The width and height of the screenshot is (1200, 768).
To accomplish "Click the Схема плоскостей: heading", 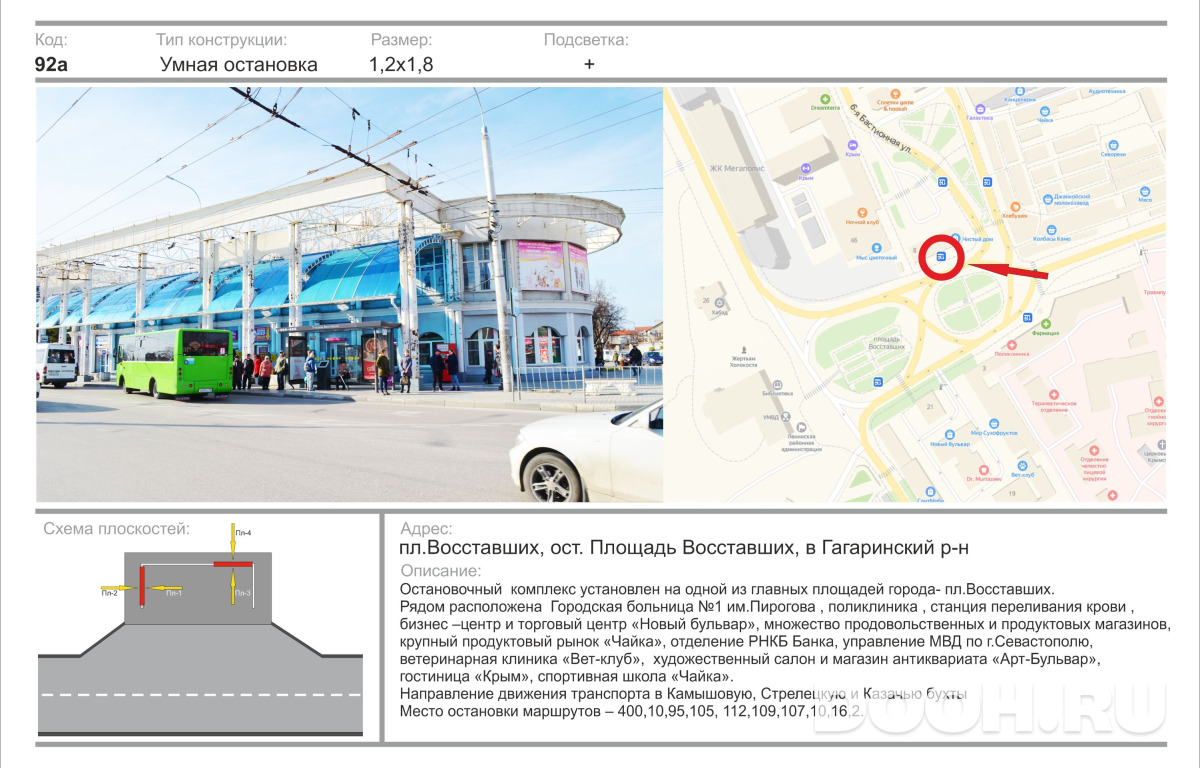I will click(116, 529).
